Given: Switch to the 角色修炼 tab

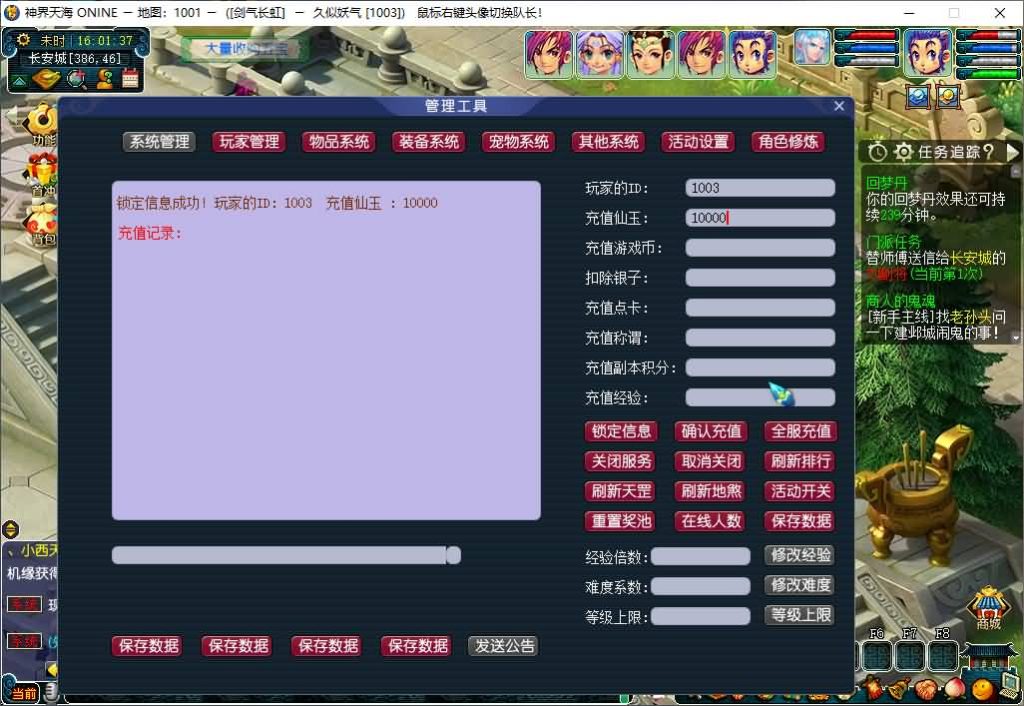Looking at the screenshot, I should point(788,142).
